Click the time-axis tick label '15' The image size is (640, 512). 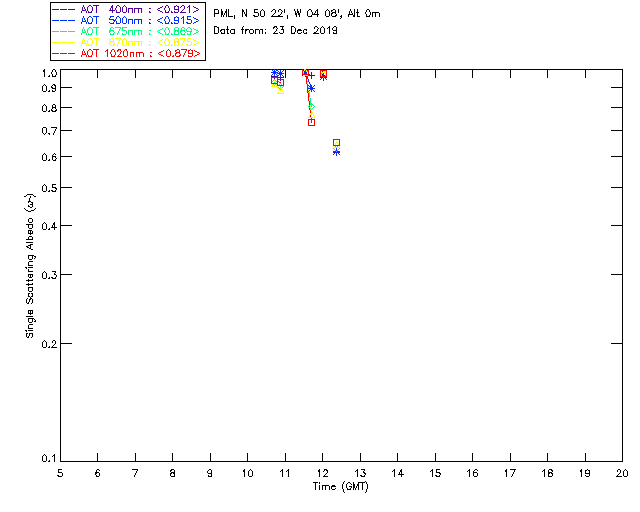click(x=435, y=473)
